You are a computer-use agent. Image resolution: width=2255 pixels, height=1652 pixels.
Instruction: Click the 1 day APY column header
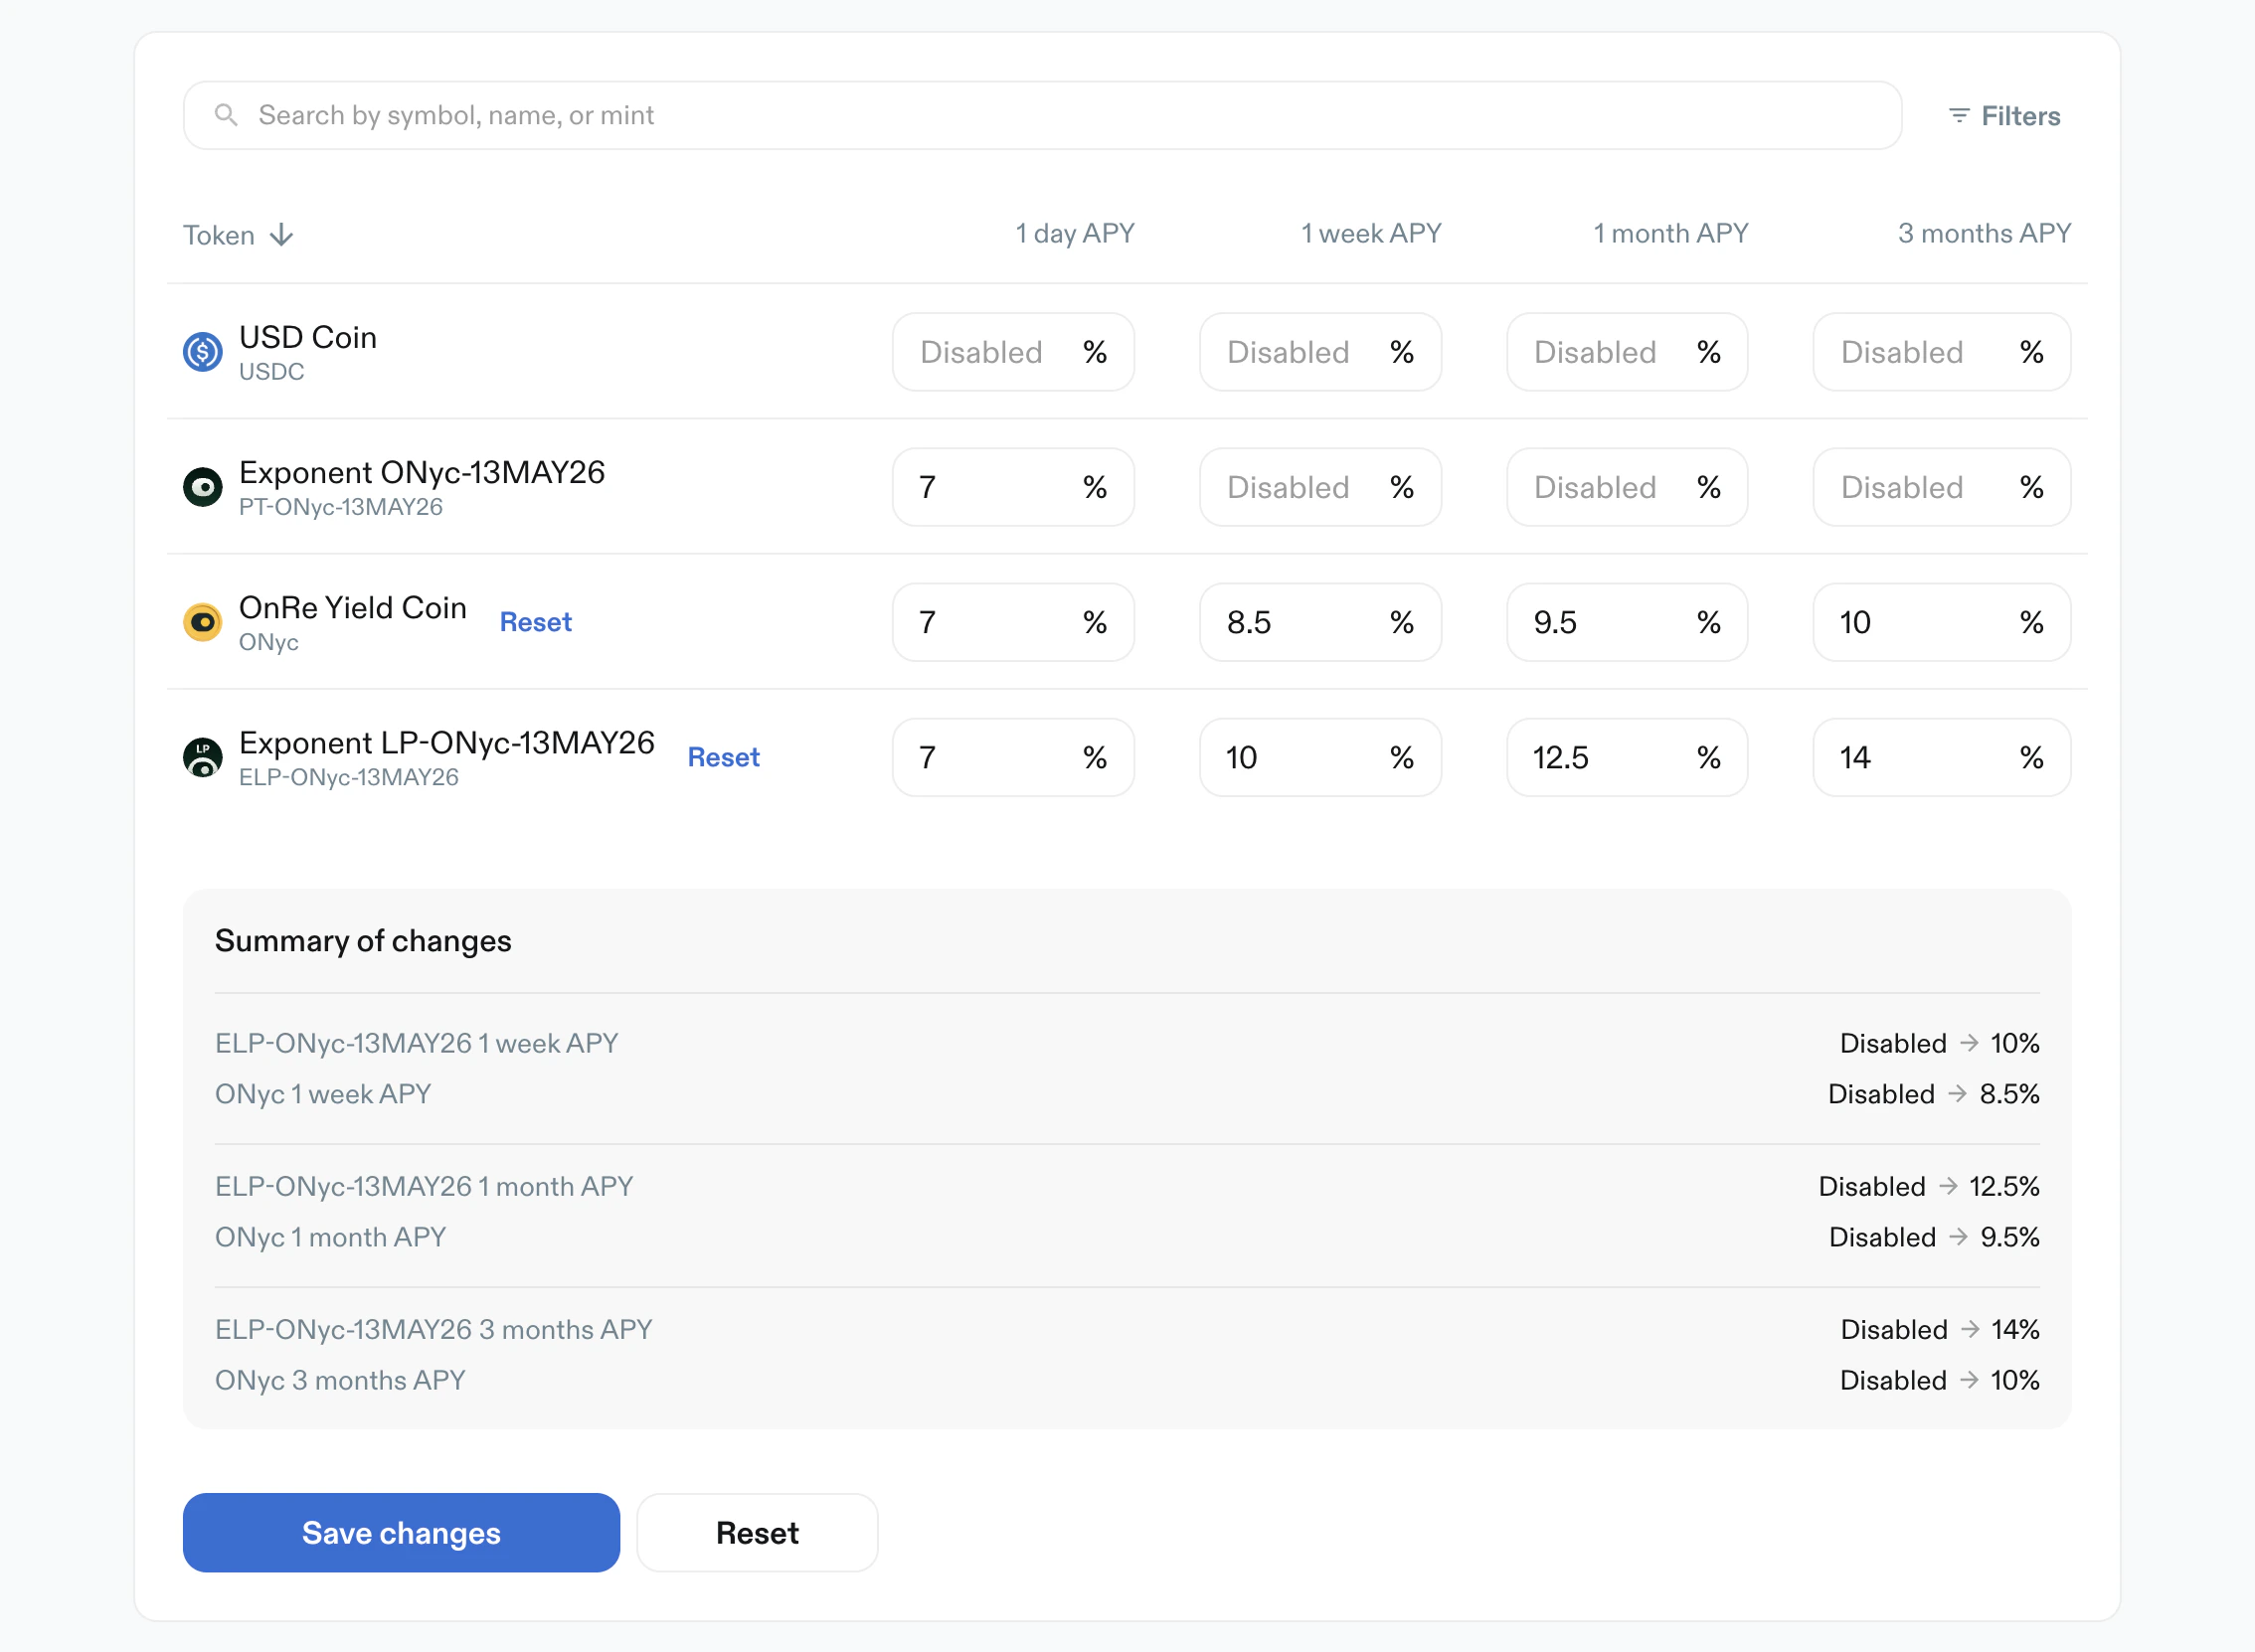pos(1074,234)
